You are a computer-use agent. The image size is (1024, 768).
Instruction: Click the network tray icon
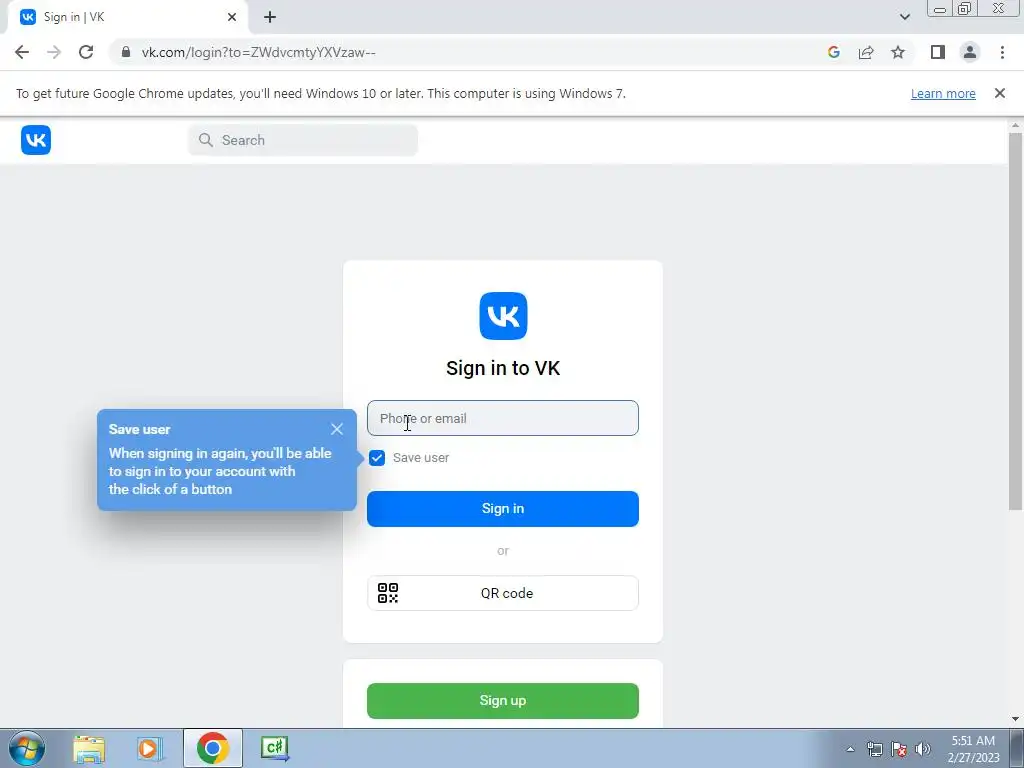click(875, 749)
